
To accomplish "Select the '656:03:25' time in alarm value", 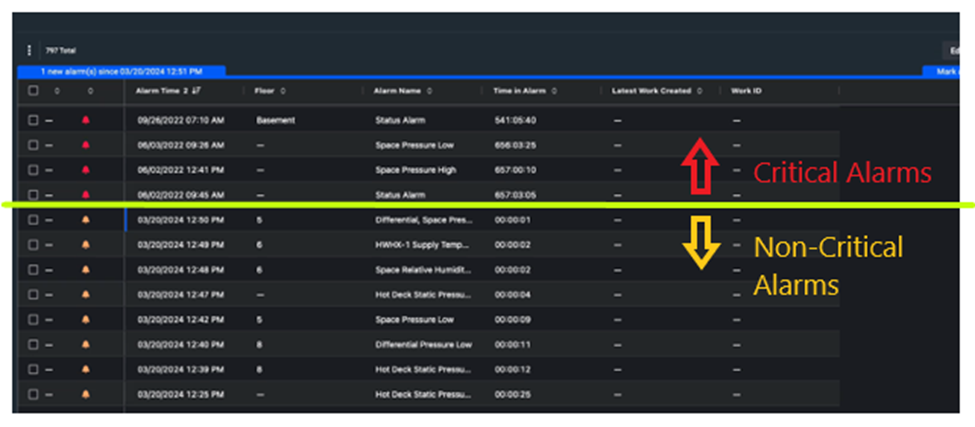I will pos(515,145).
